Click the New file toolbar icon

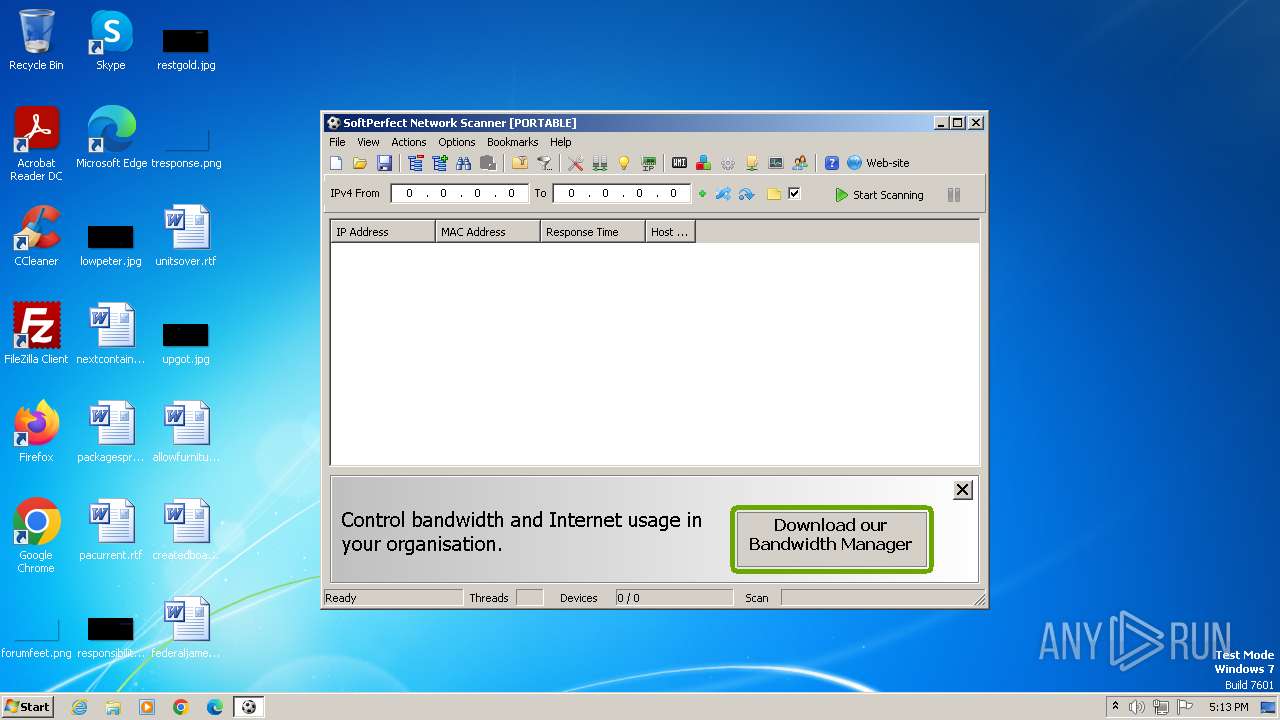[x=336, y=163]
